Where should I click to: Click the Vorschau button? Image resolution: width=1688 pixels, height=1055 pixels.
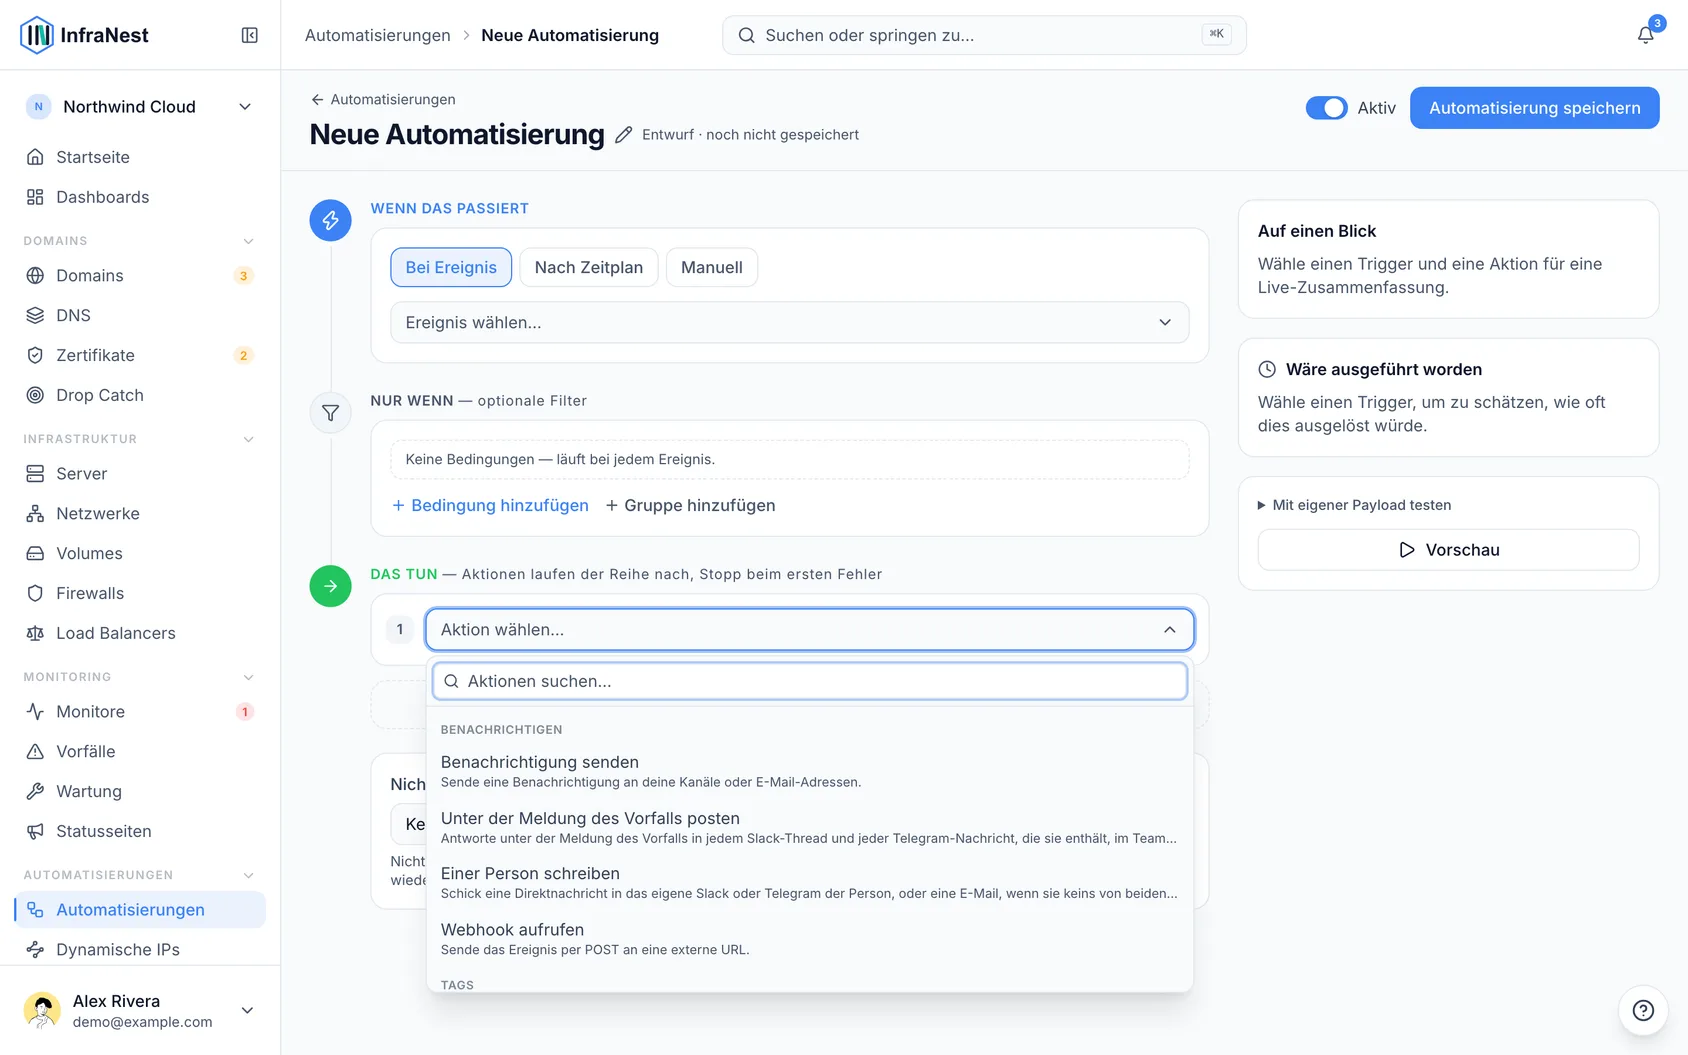pyautogui.click(x=1448, y=550)
